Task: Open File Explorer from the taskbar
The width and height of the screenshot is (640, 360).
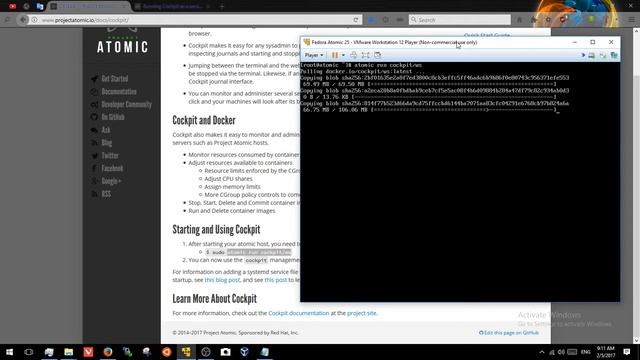Action: 68,352
